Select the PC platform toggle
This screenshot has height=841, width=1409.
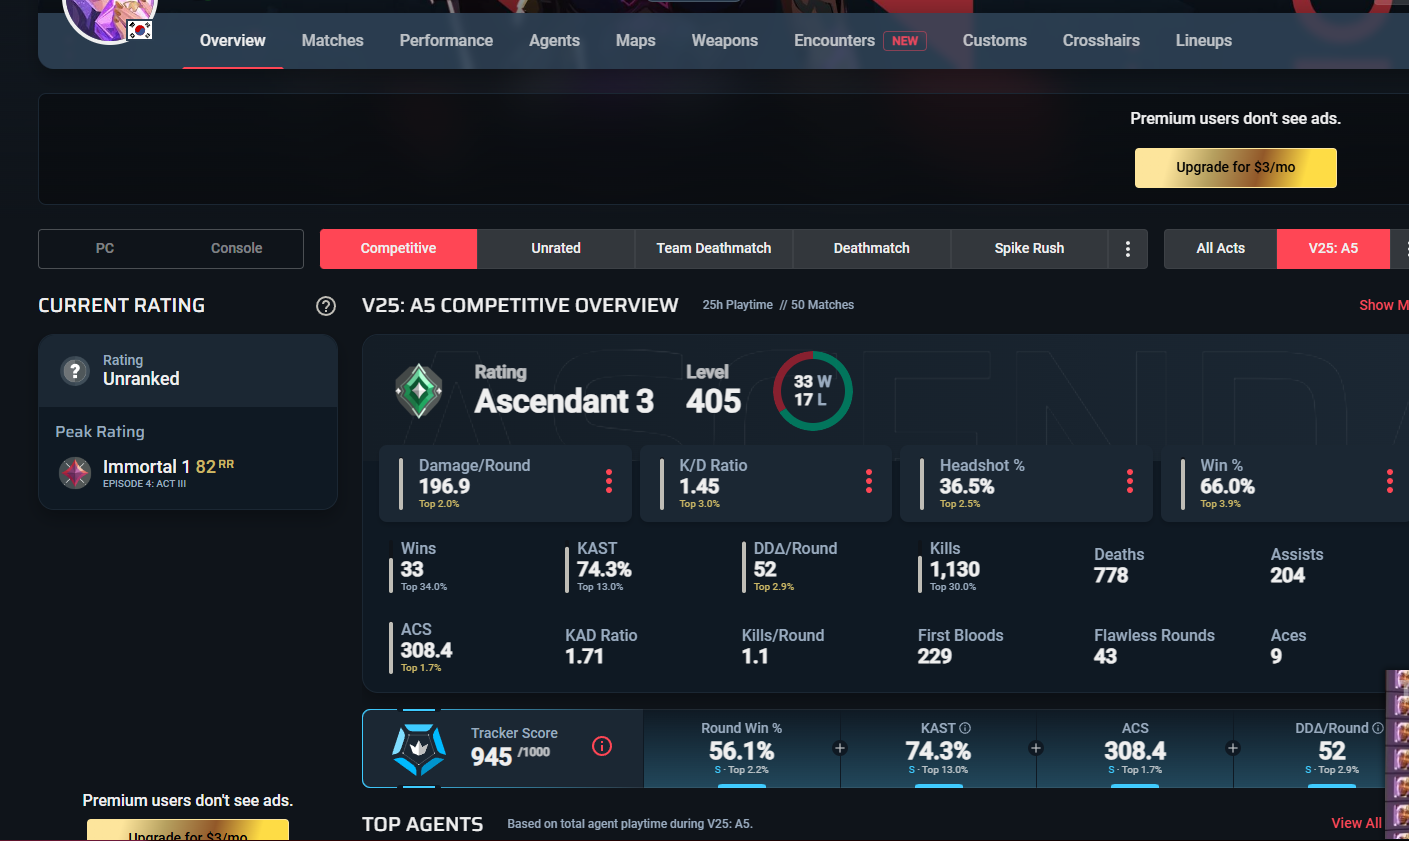tap(105, 249)
